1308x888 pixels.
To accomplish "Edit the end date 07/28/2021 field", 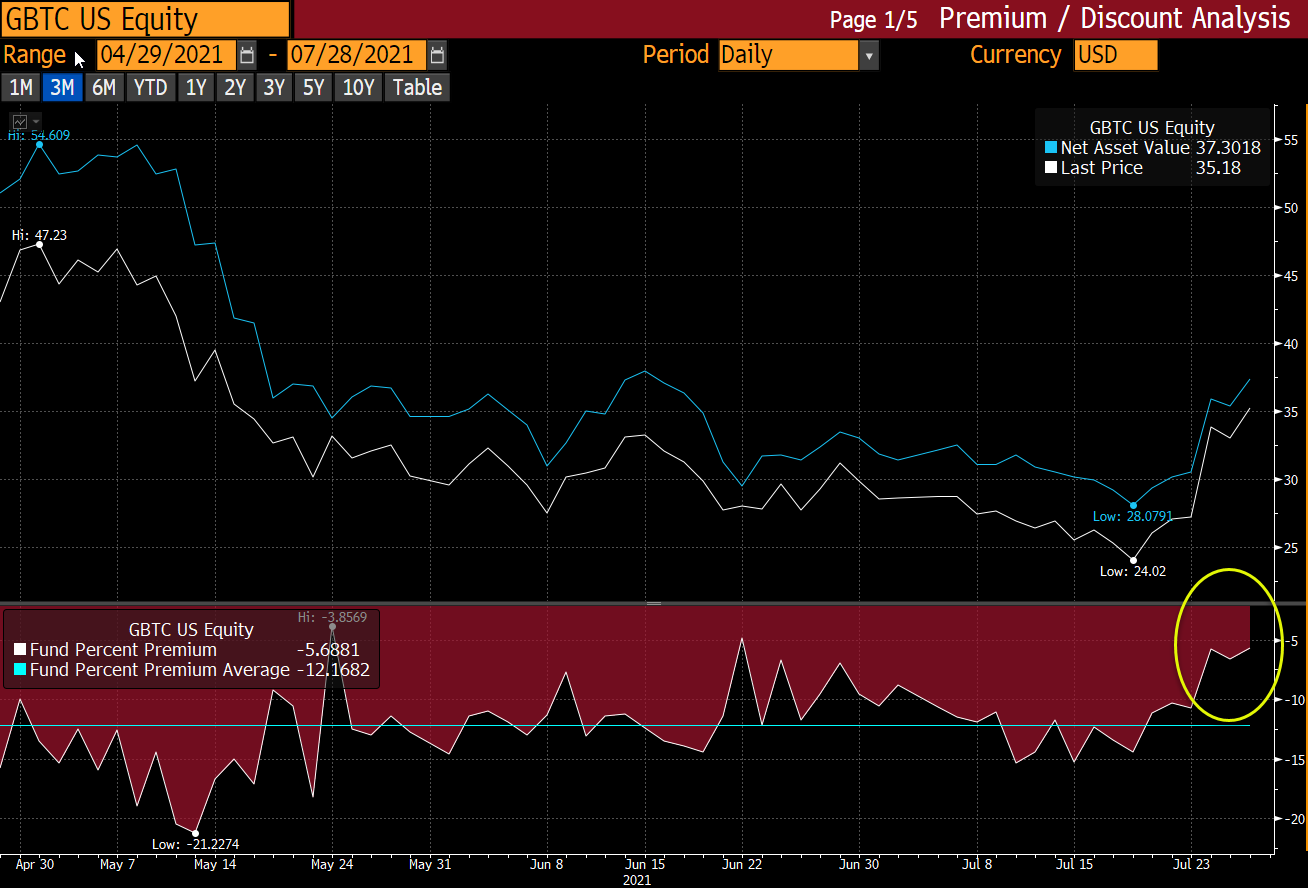I will click(x=357, y=55).
